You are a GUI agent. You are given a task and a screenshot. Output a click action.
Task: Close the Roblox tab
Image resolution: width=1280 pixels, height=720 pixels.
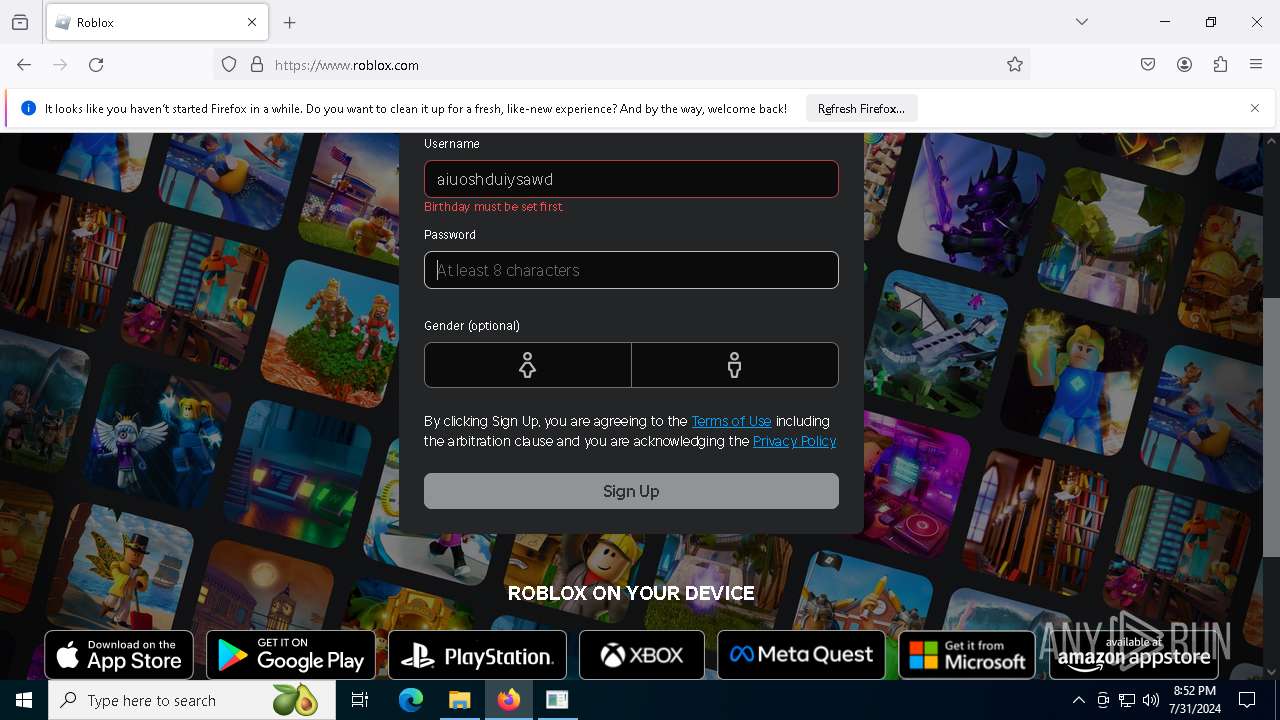[x=252, y=22]
